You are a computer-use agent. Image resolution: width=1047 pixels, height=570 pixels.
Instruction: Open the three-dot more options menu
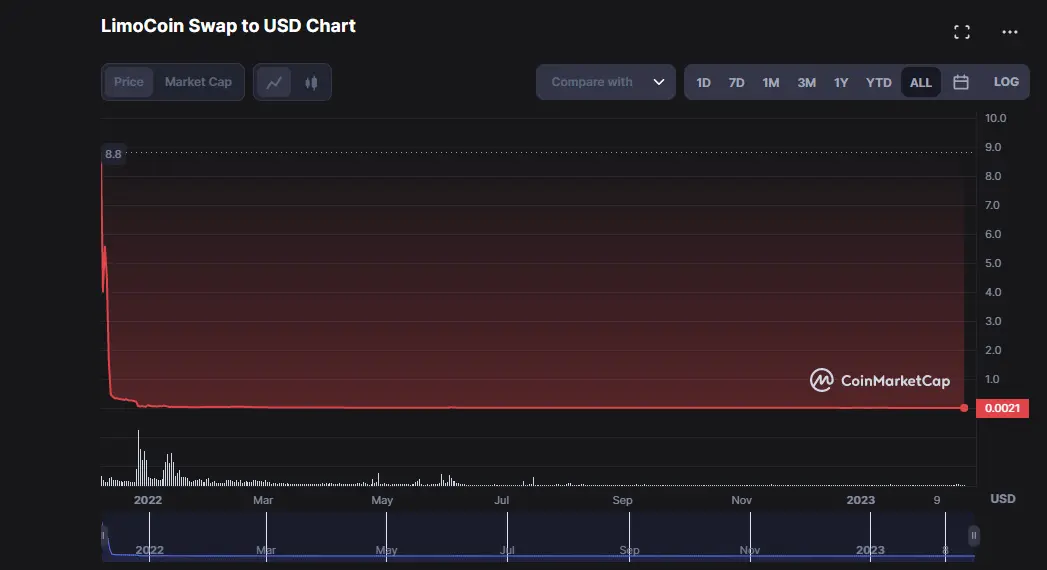click(1010, 32)
